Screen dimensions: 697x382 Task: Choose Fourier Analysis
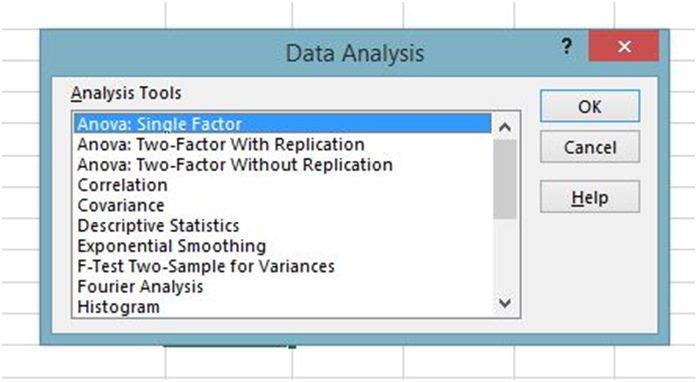(x=283, y=287)
